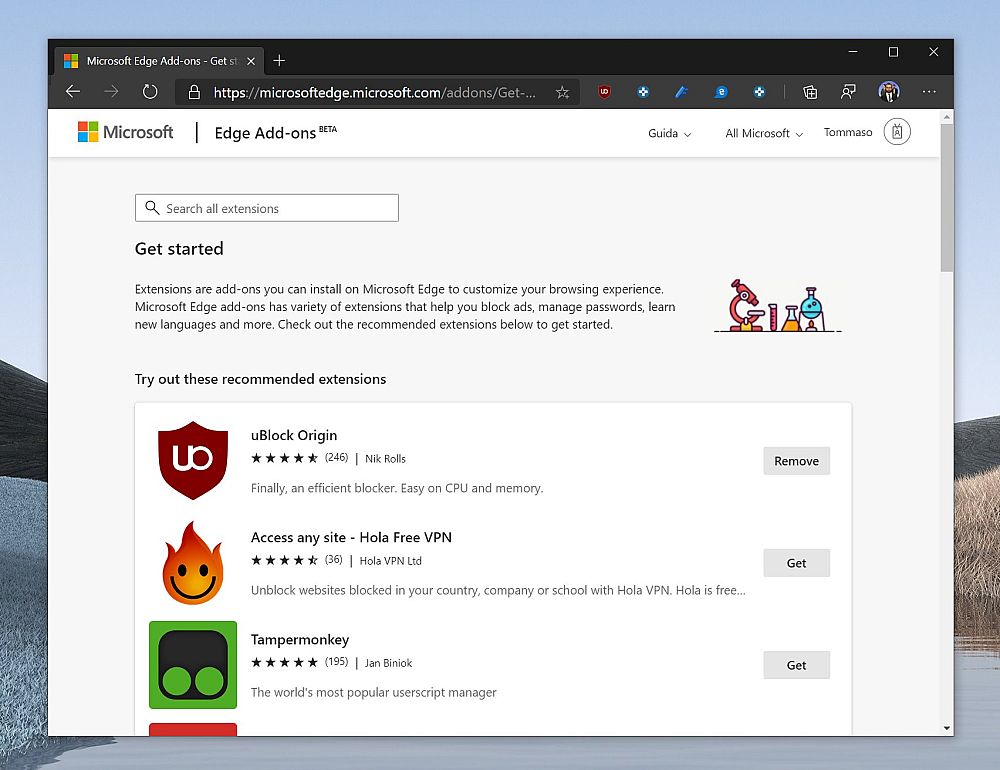
Task: Open the browser profile avatar menu
Action: [889, 92]
